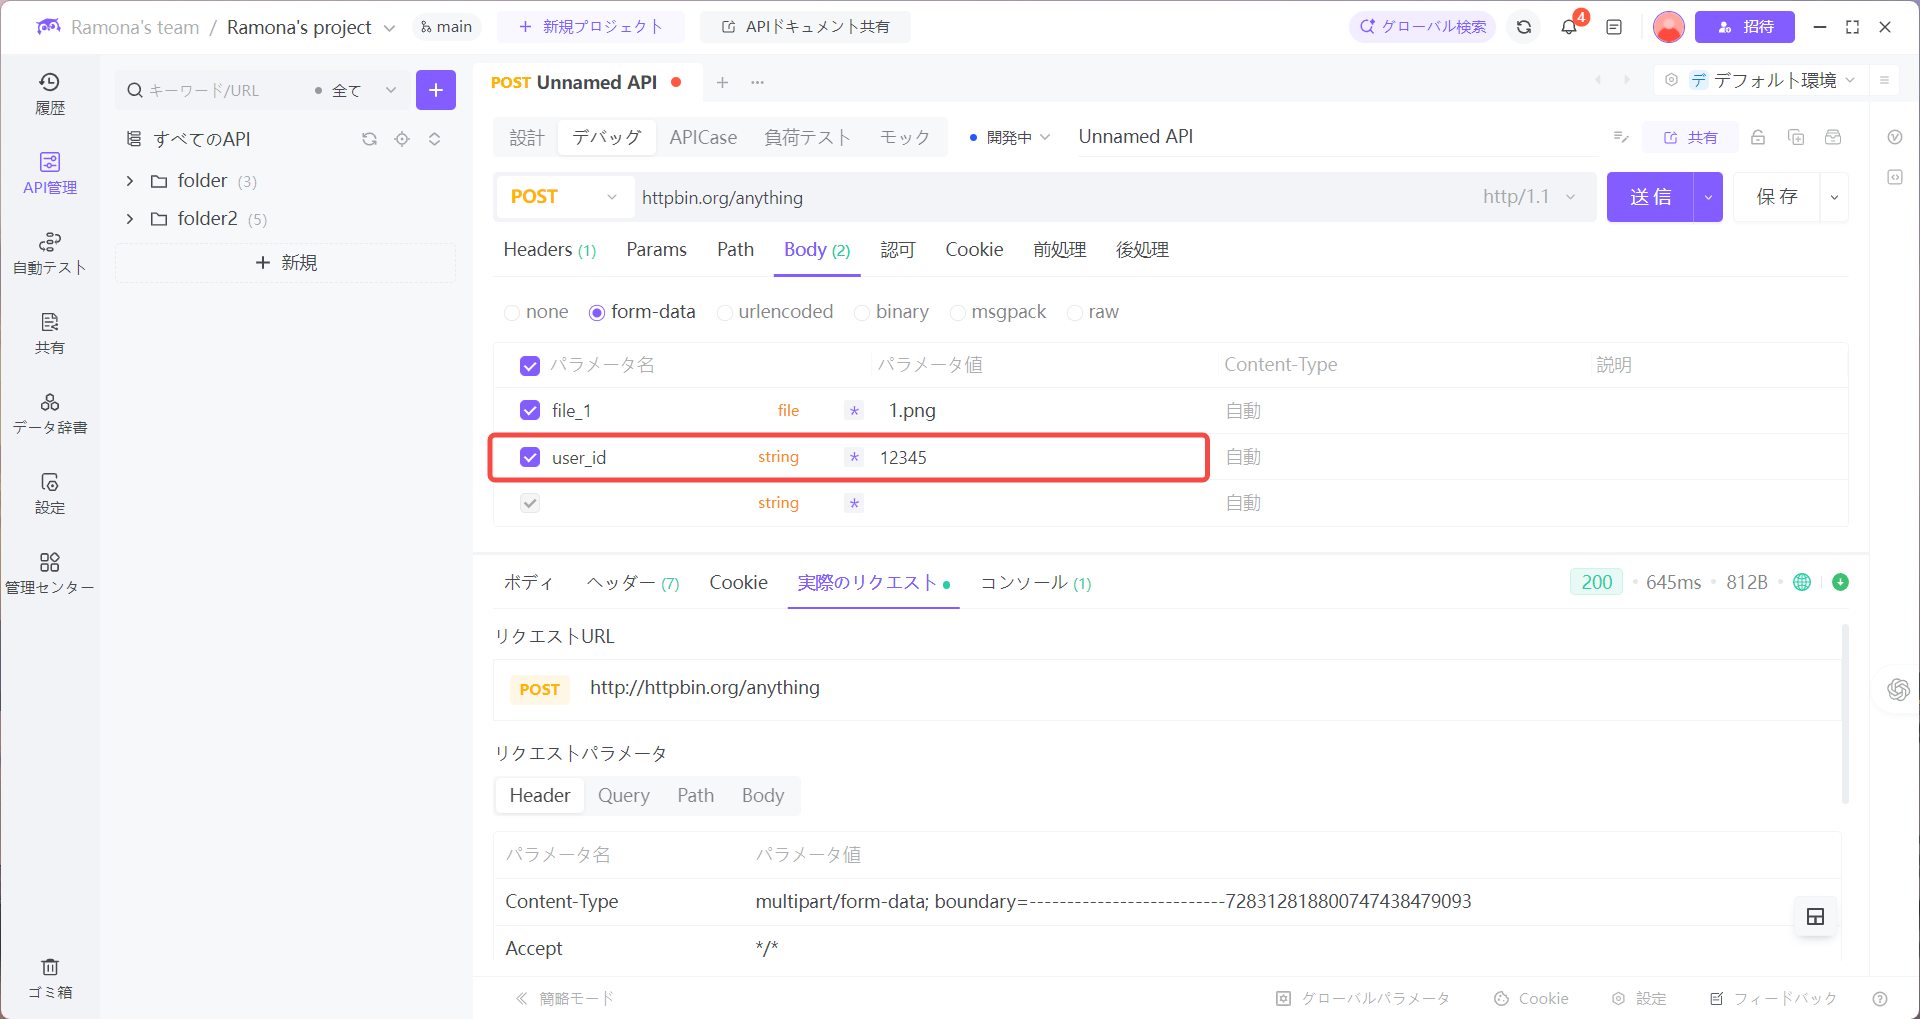The width and height of the screenshot is (1920, 1019).
Task: Click the request URL input field
Action: pos(1000,197)
